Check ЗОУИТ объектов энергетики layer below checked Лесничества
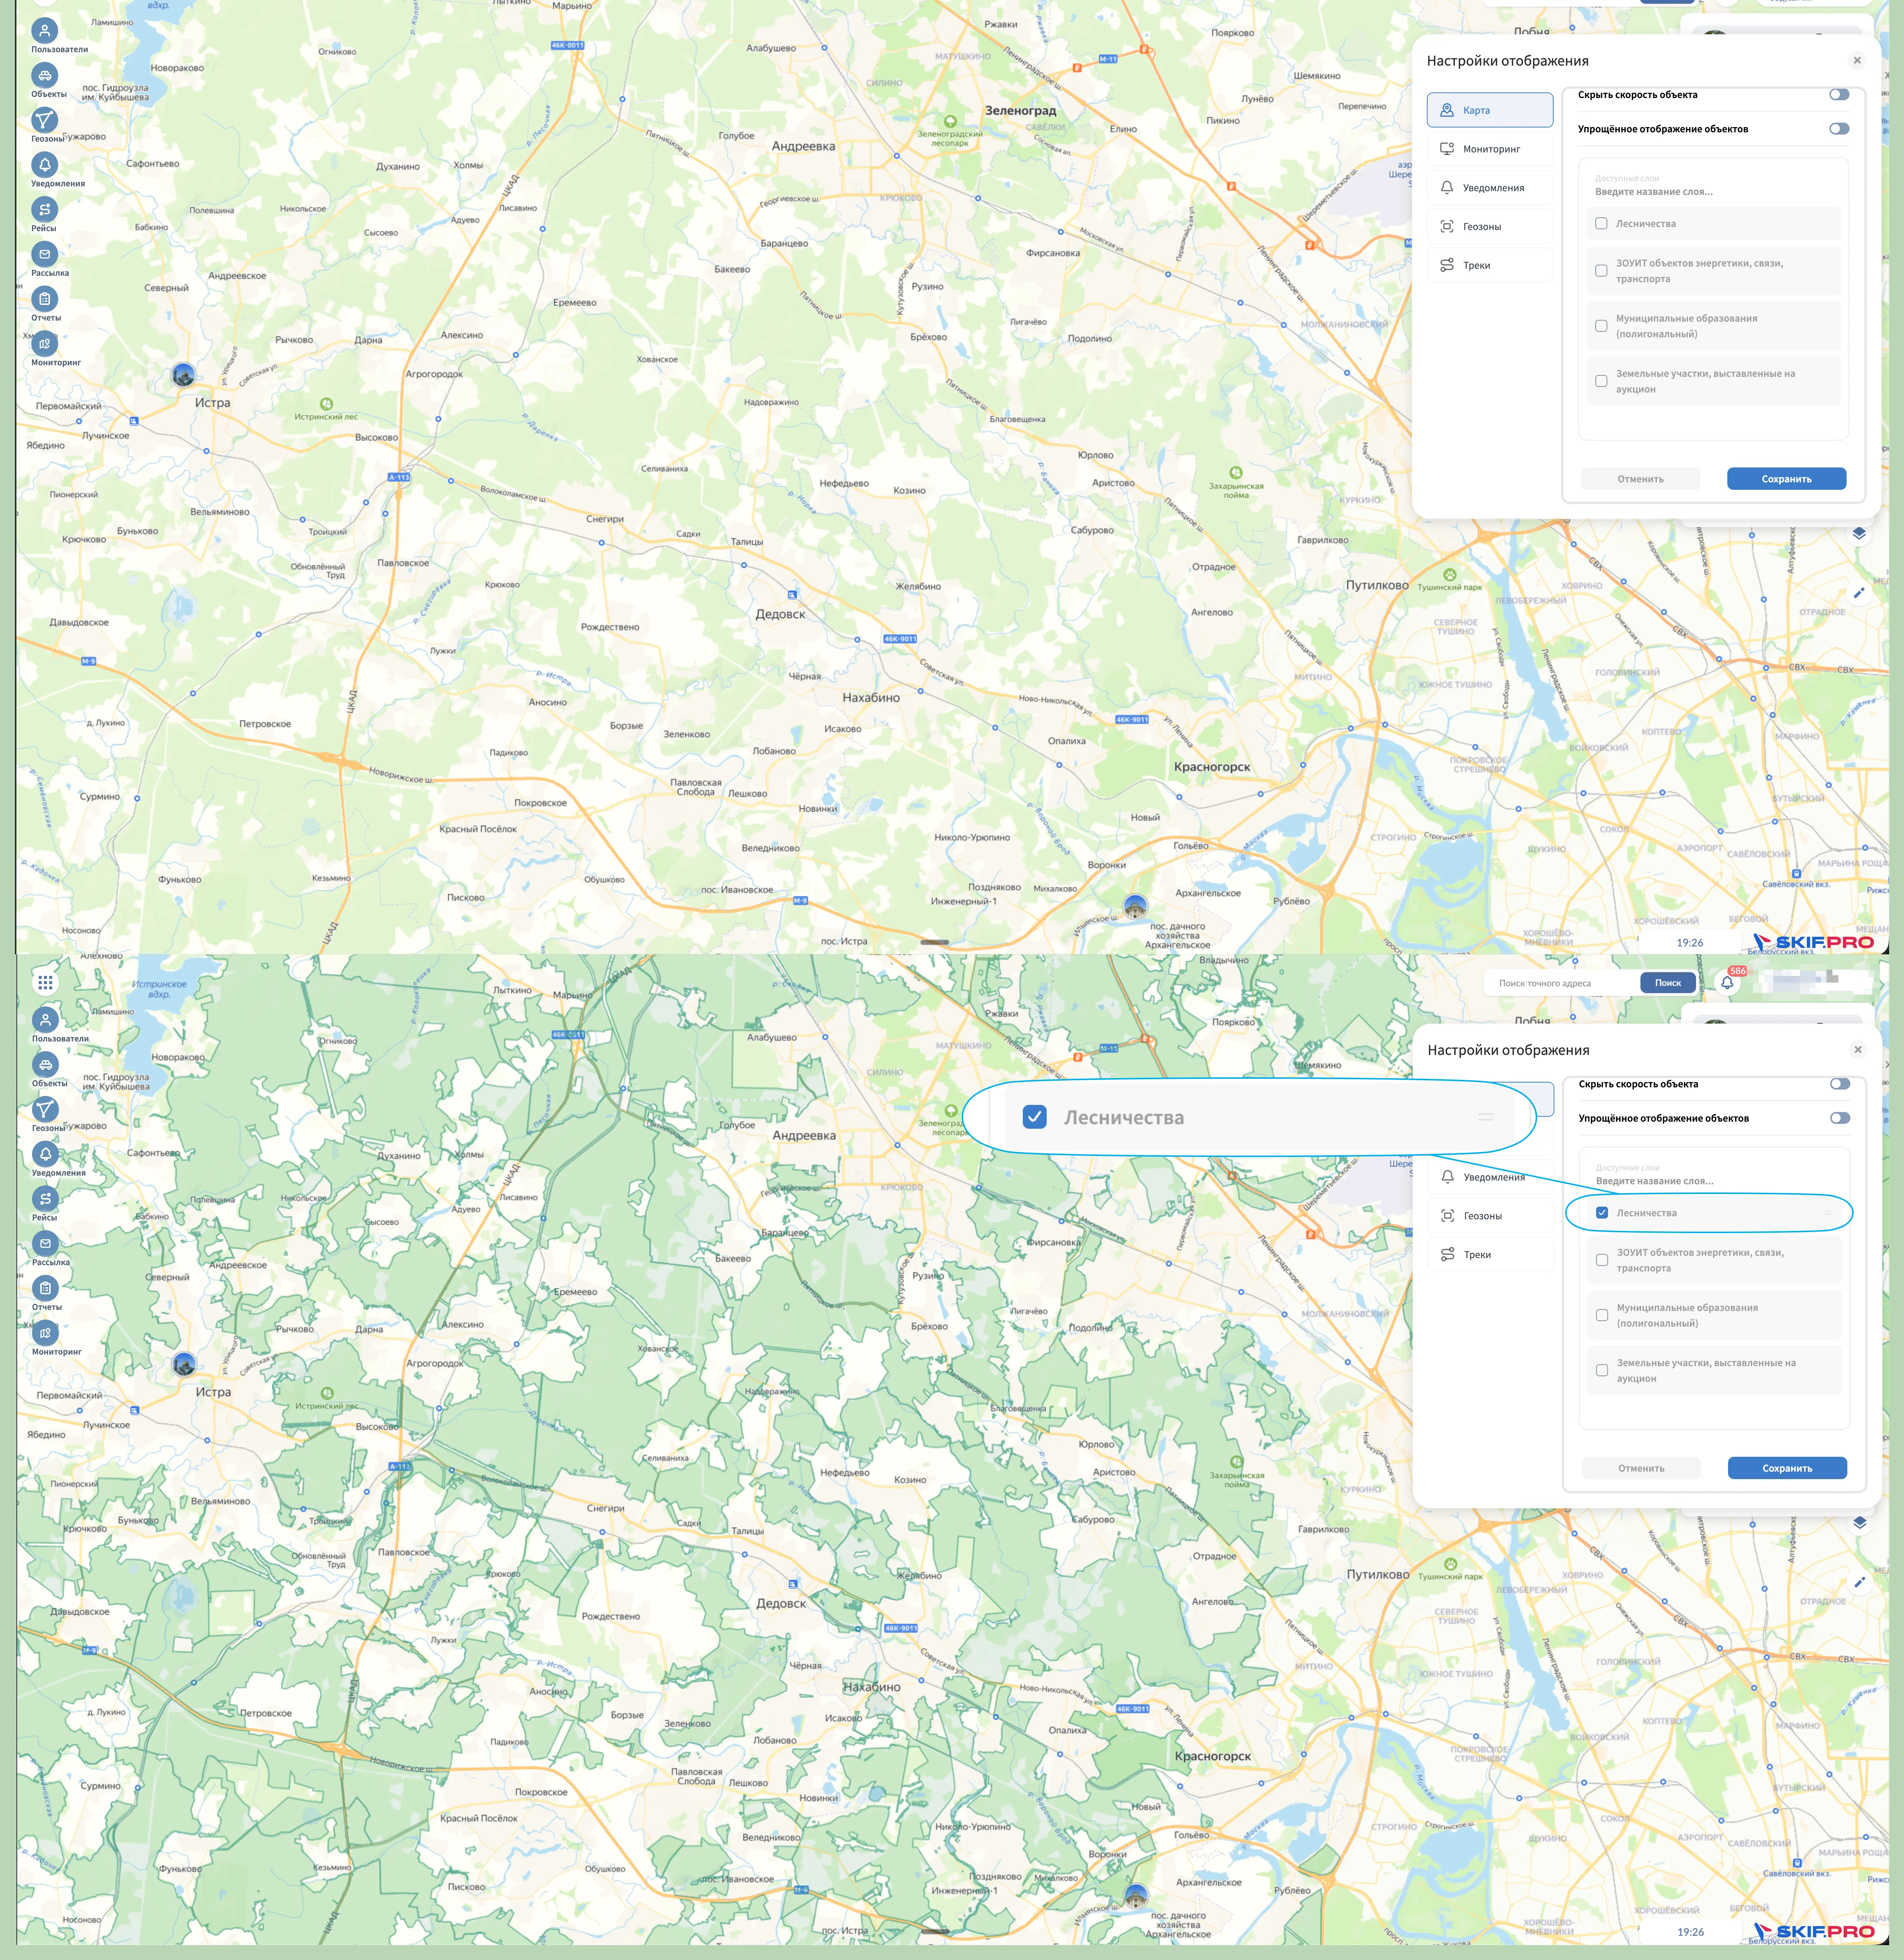Image resolution: width=1904 pixels, height=1960 pixels. (x=1602, y=1260)
